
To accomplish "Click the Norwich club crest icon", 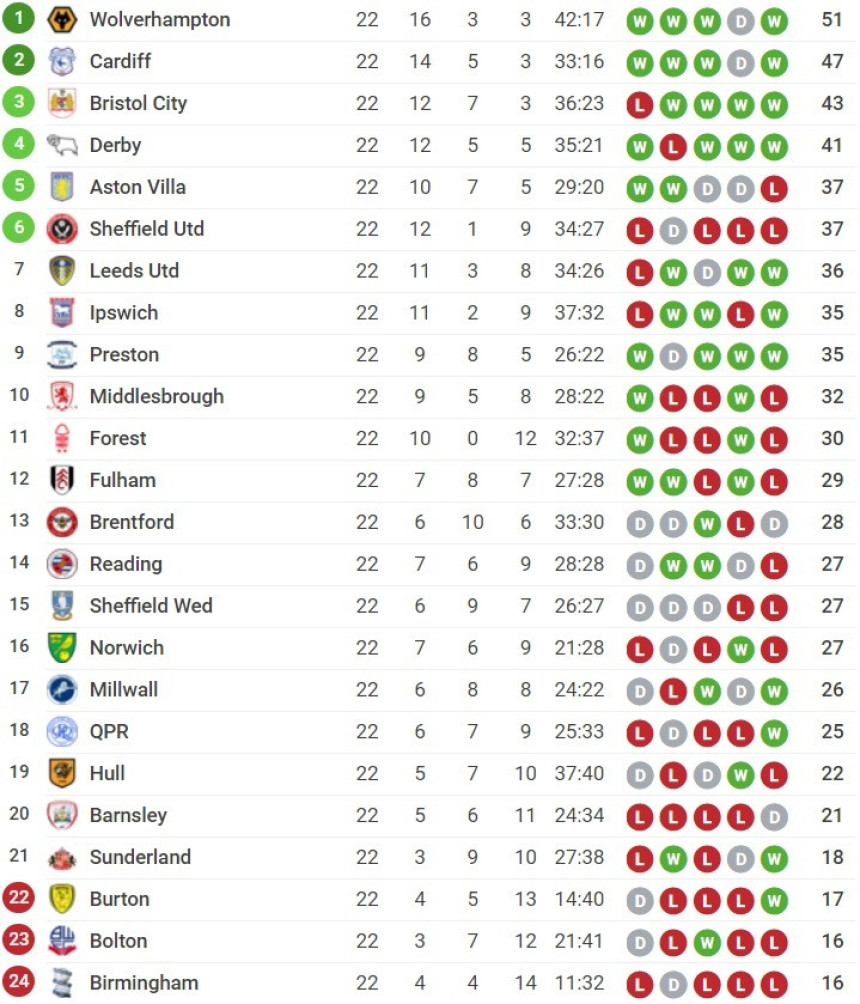I will pos(62,648).
